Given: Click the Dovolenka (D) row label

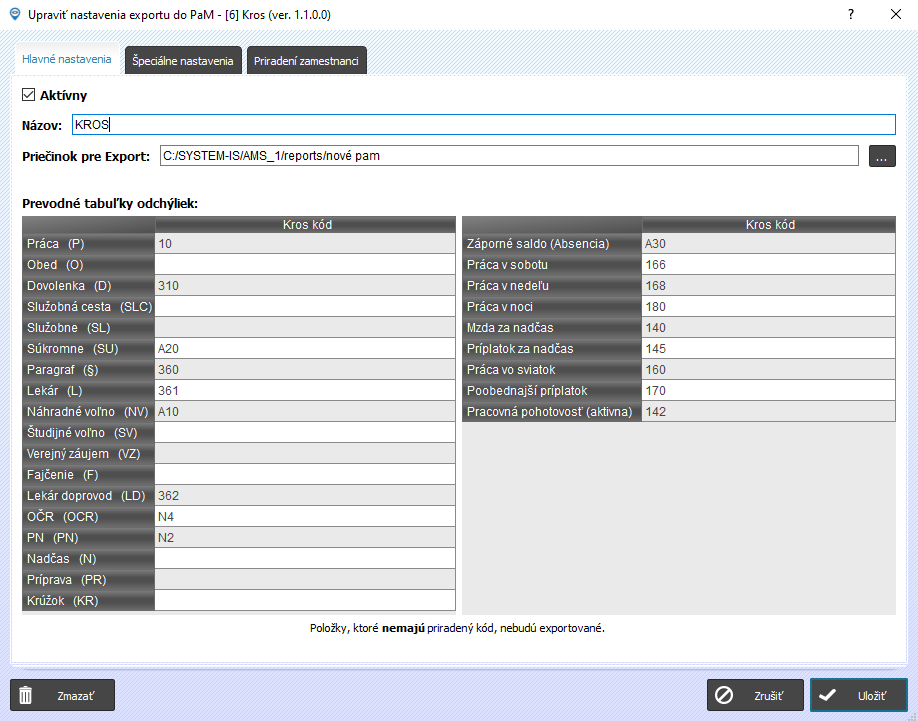Looking at the screenshot, I should click(x=88, y=286).
